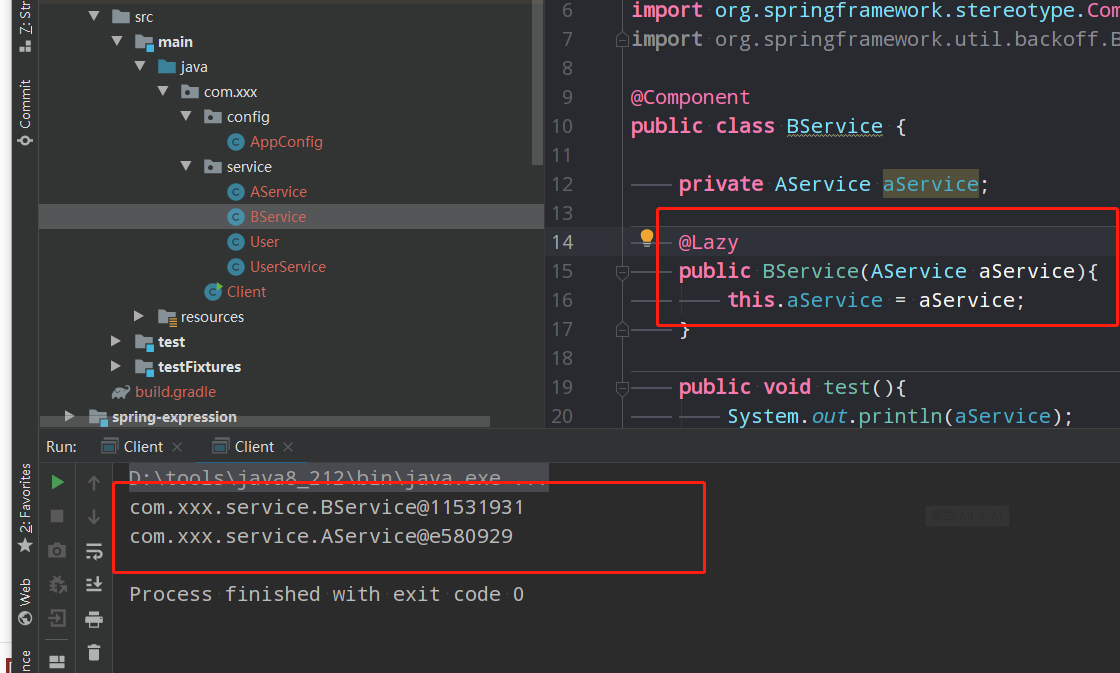
Task: Toggle the Scroll to End console icon
Action: [94, 584]
